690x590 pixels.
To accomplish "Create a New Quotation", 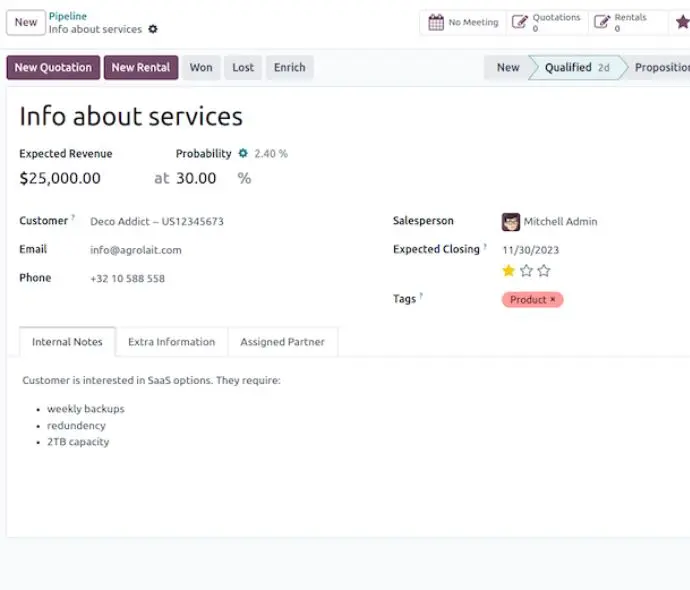I will pyautogui.click(x=53, y=67).
